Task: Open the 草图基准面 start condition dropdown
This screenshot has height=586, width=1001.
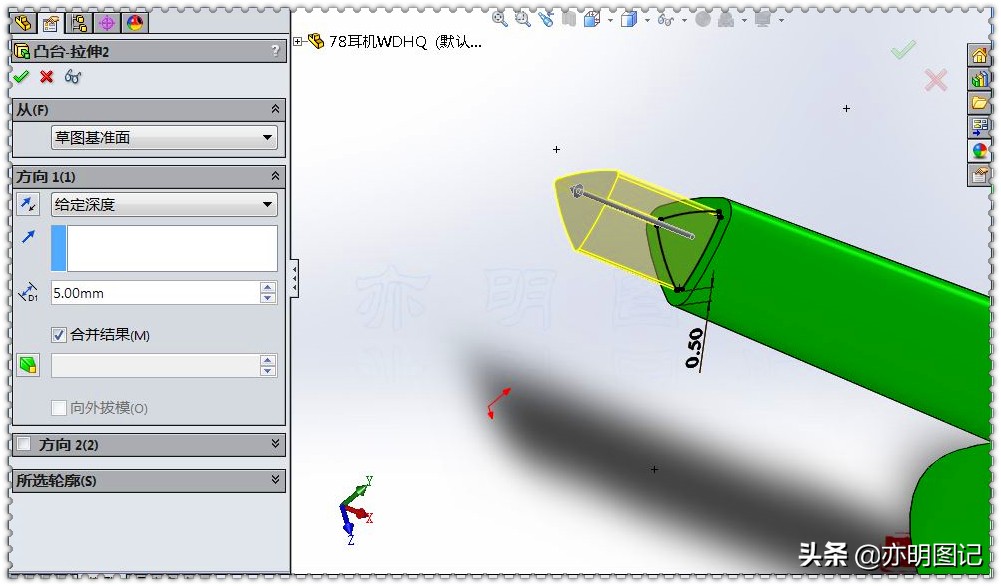Action: click(267, 137)
